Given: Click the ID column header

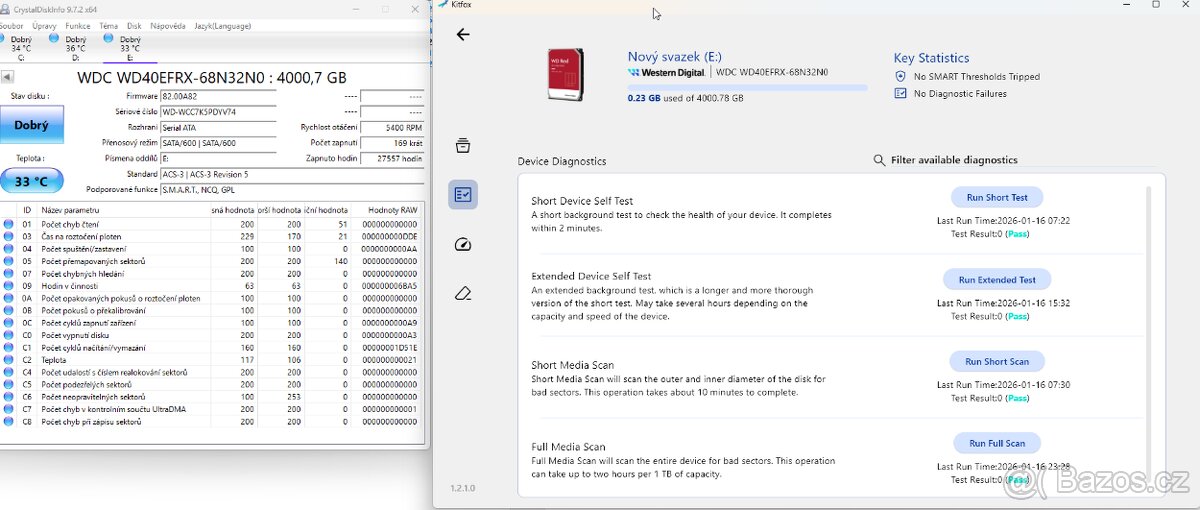Looking at the screenshot, I should click(x=27, y=210).
